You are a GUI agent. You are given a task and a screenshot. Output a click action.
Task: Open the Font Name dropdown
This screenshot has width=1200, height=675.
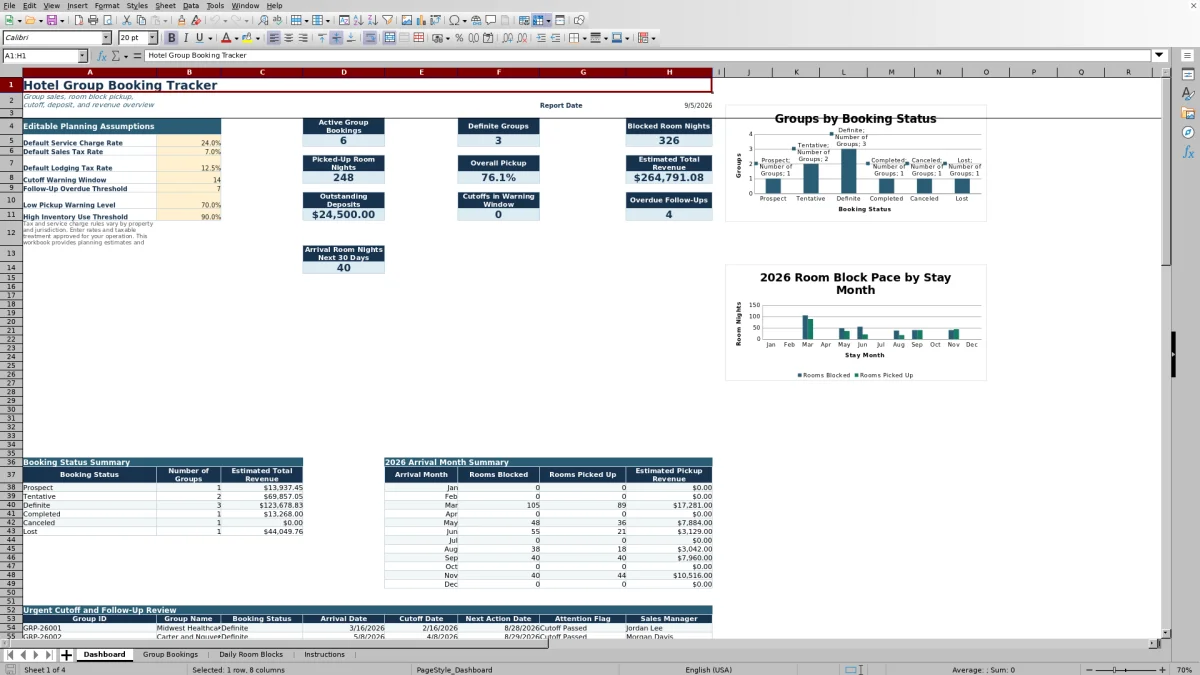pyautogui.click(x=106, y=38)
